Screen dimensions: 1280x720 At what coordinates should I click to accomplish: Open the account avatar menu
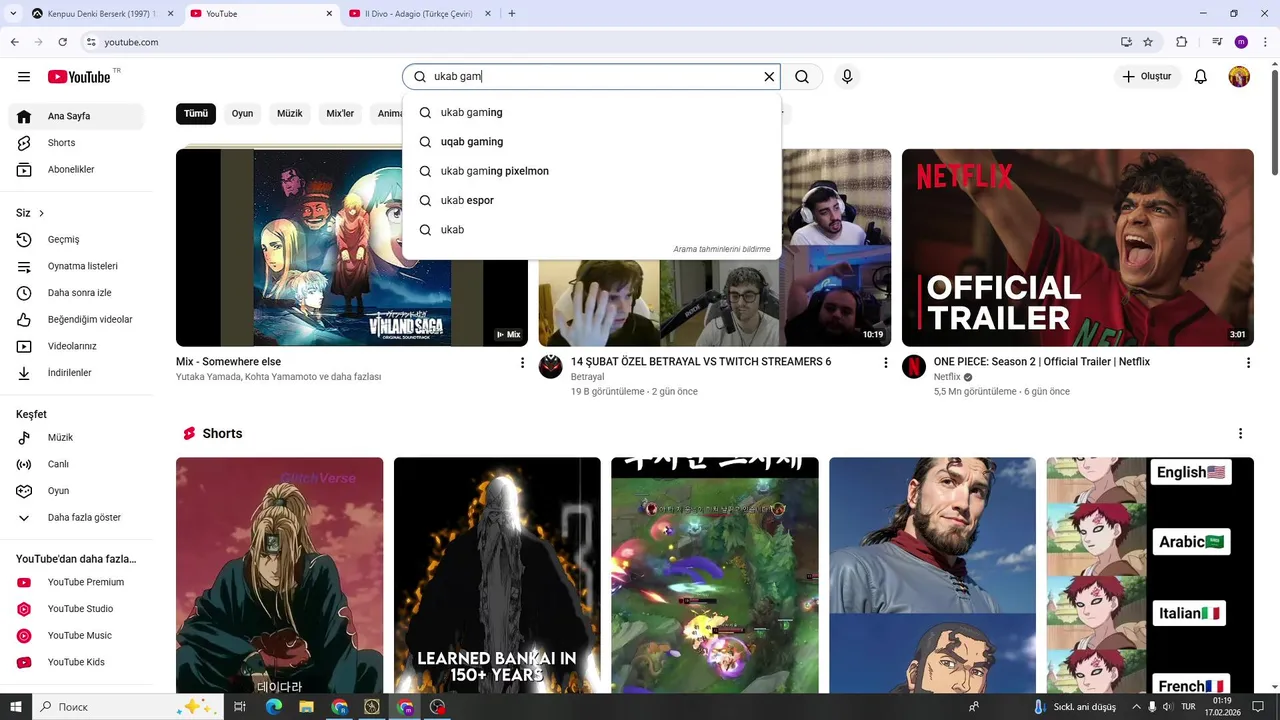1239,77
